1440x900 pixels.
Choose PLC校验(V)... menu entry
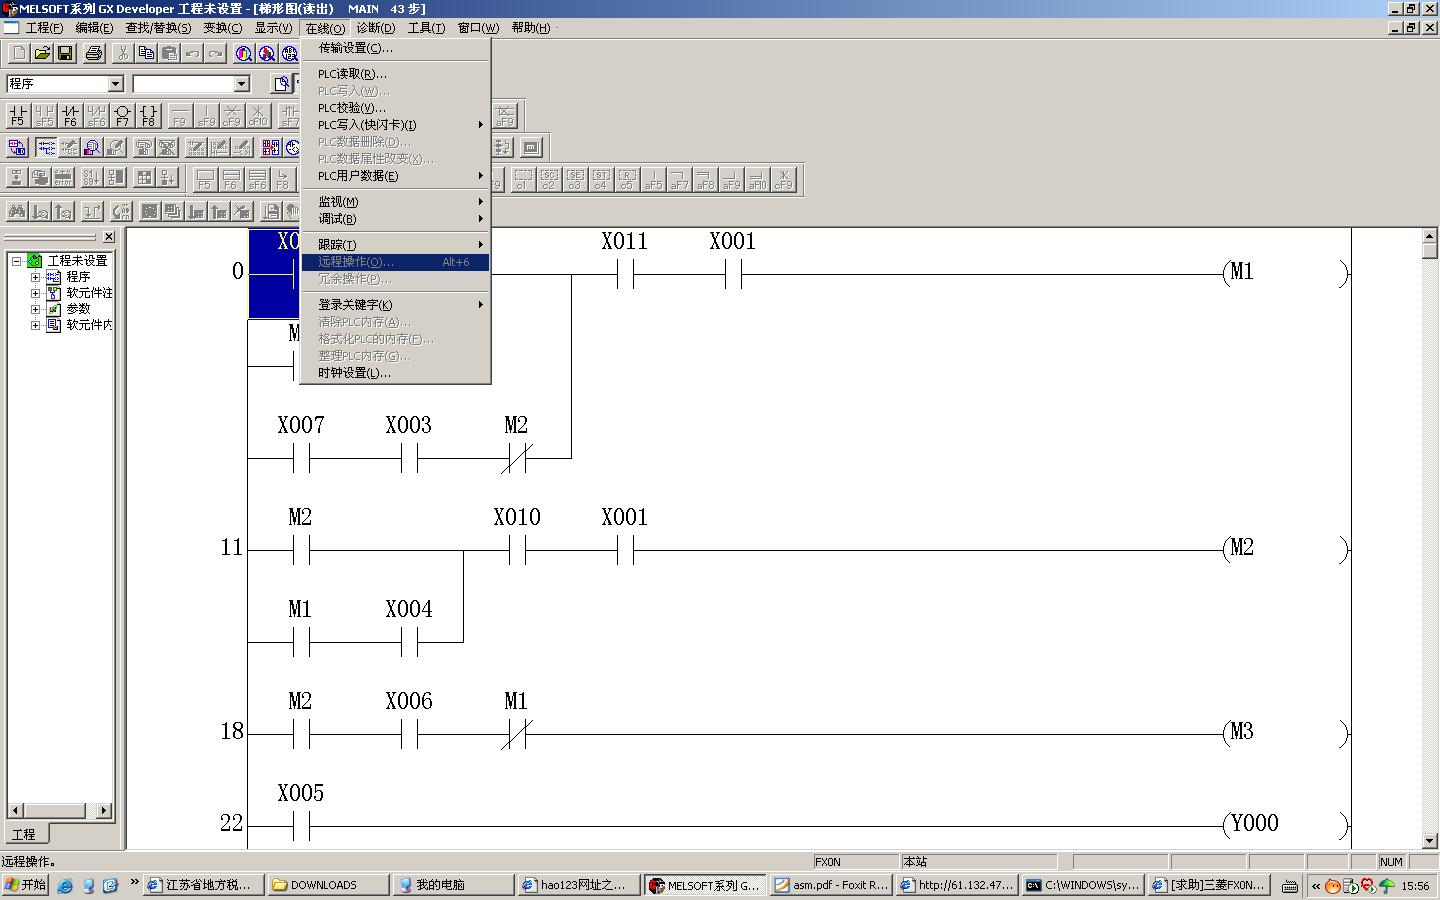click(x=395, y=108)
